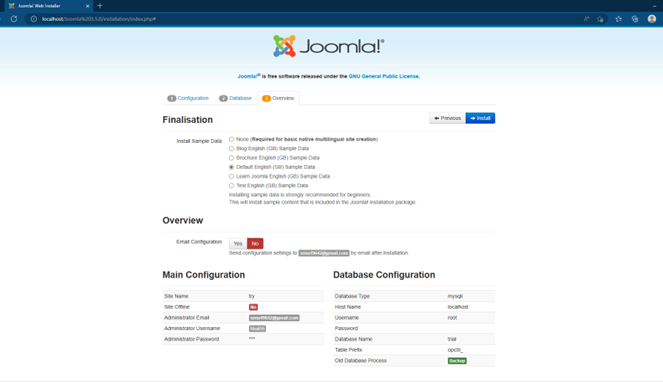663x382 pixels.
Task: Select the Overview step tab
Action: pyautogui.click(x=278, y=98)
